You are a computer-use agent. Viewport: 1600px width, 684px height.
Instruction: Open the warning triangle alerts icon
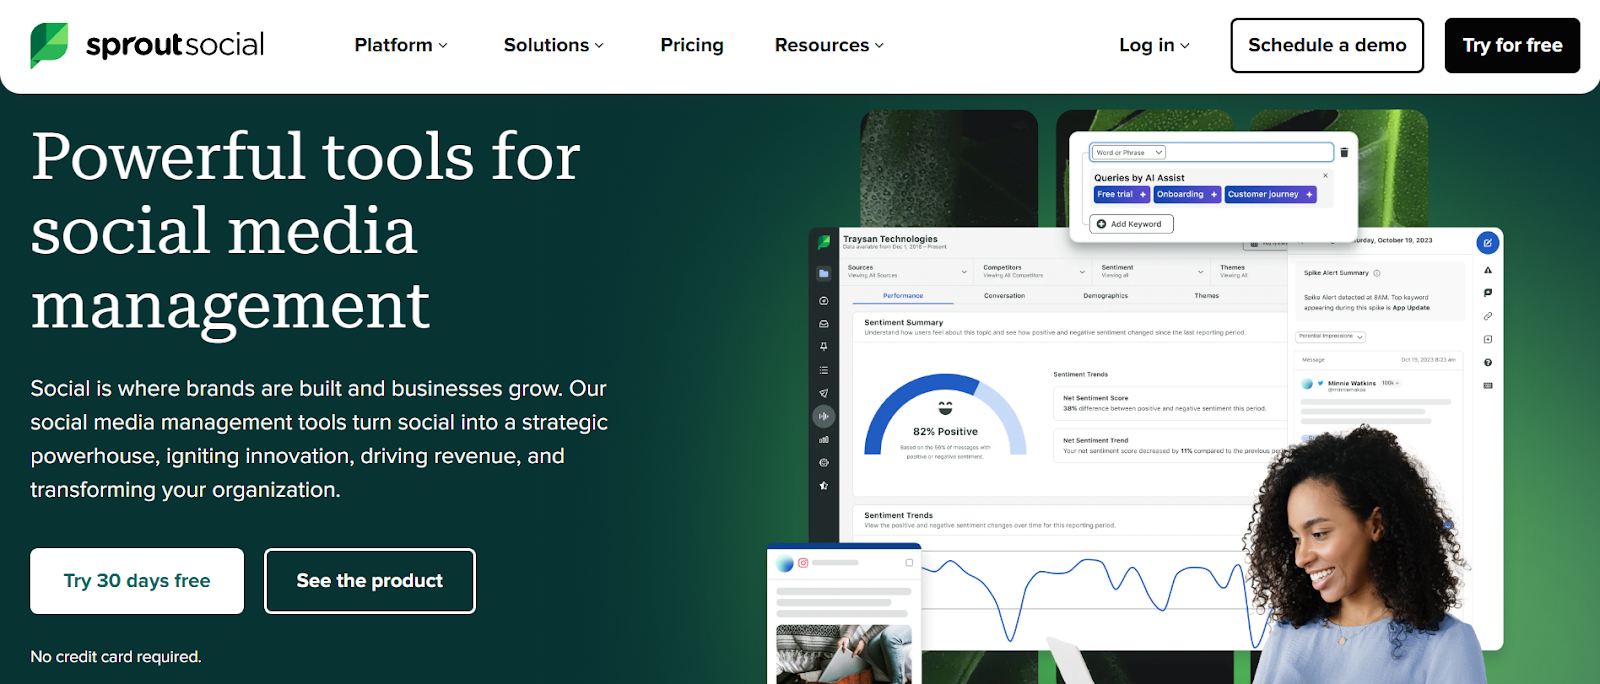tap(1488, 270)
